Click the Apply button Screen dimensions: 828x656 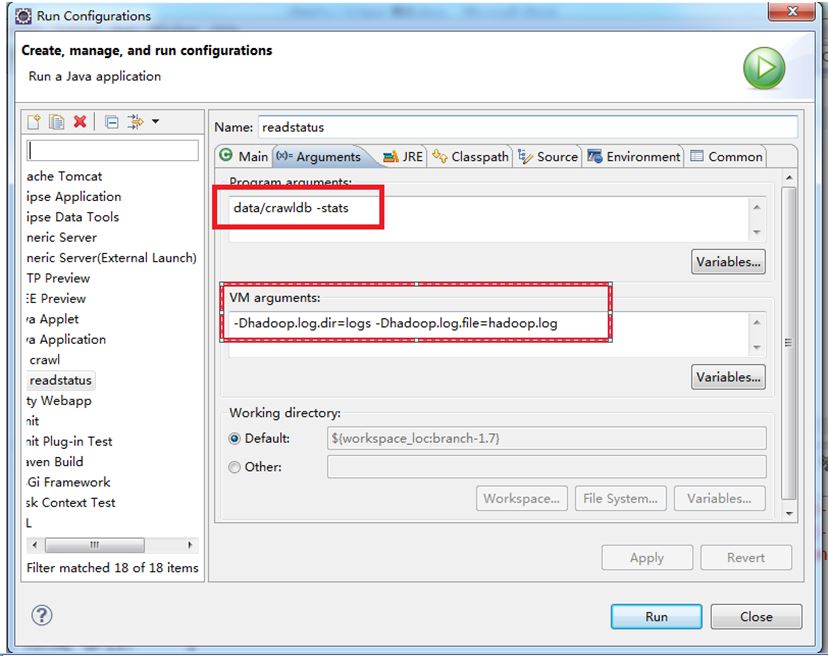(x=647, y=558)
